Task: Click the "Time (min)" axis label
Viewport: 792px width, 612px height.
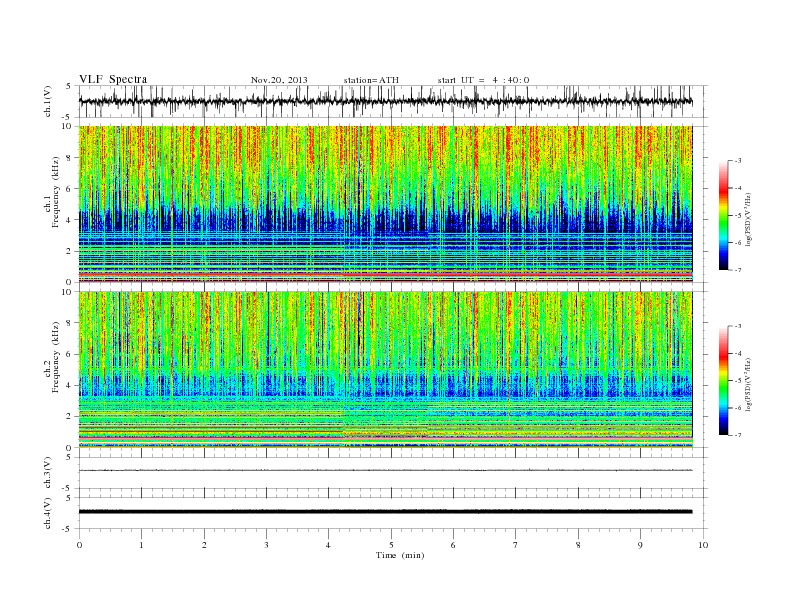Action: coord(400,555)
